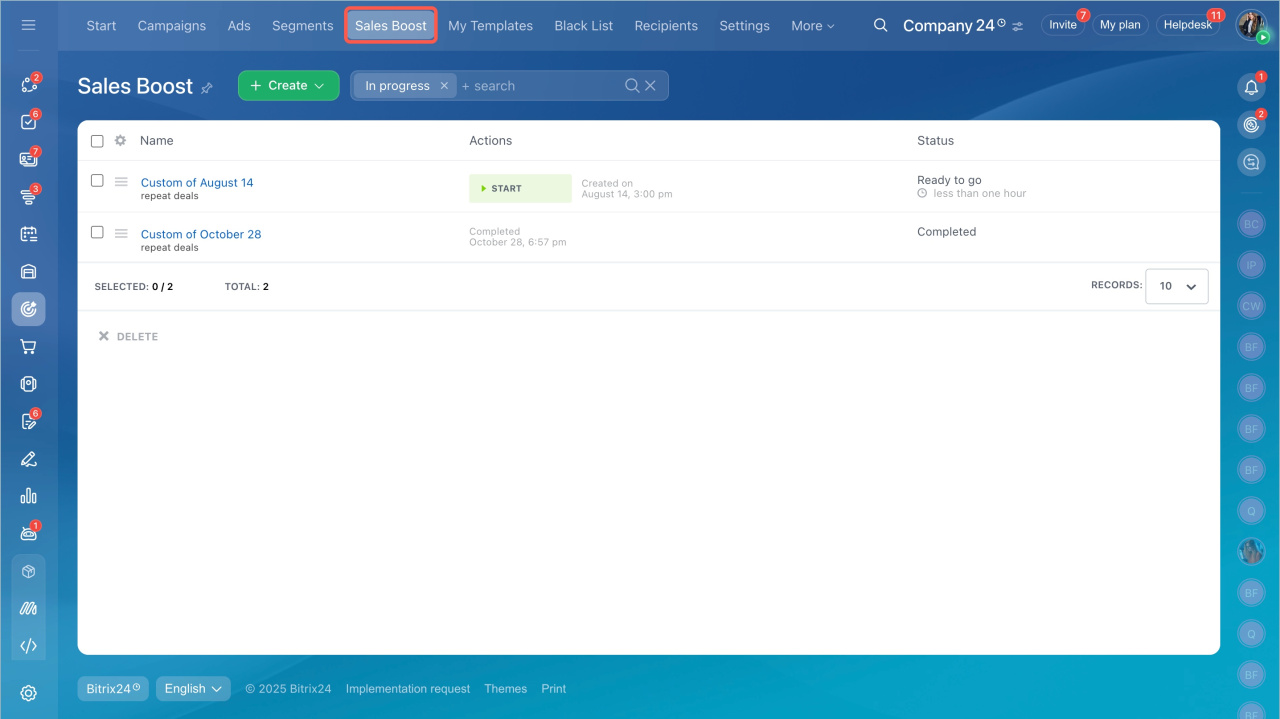Image resolution: width=1280 pixels, height=719 pixels.
Task: Open the Custom of August 14 link
Action: click(x=197, y=183)
